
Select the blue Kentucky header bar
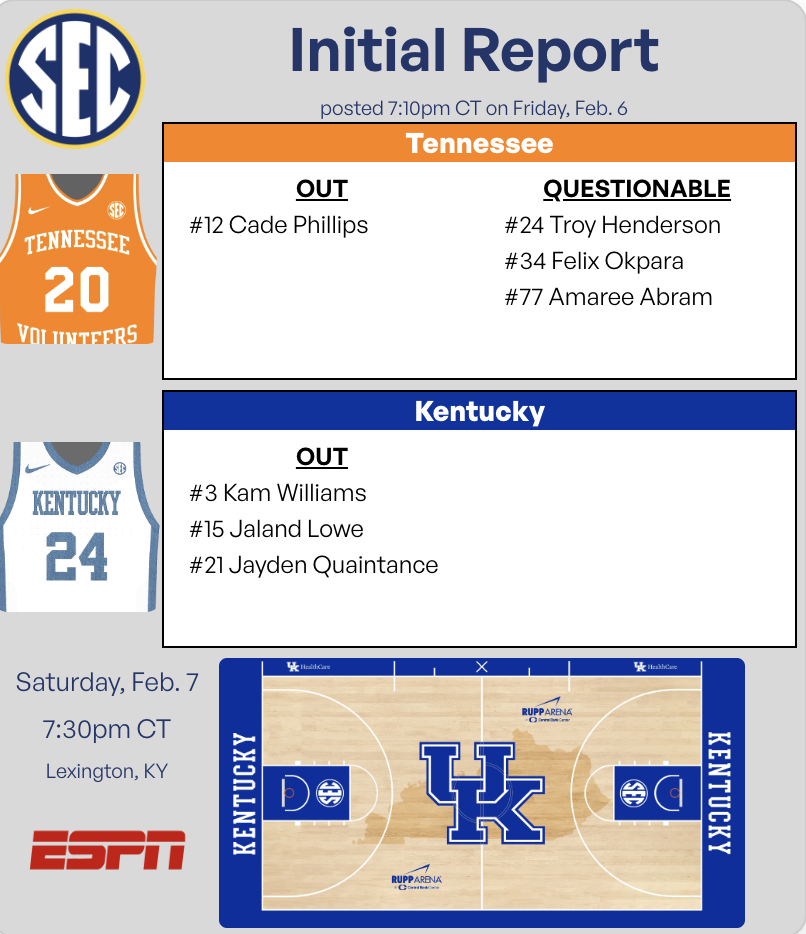[479, 411]
